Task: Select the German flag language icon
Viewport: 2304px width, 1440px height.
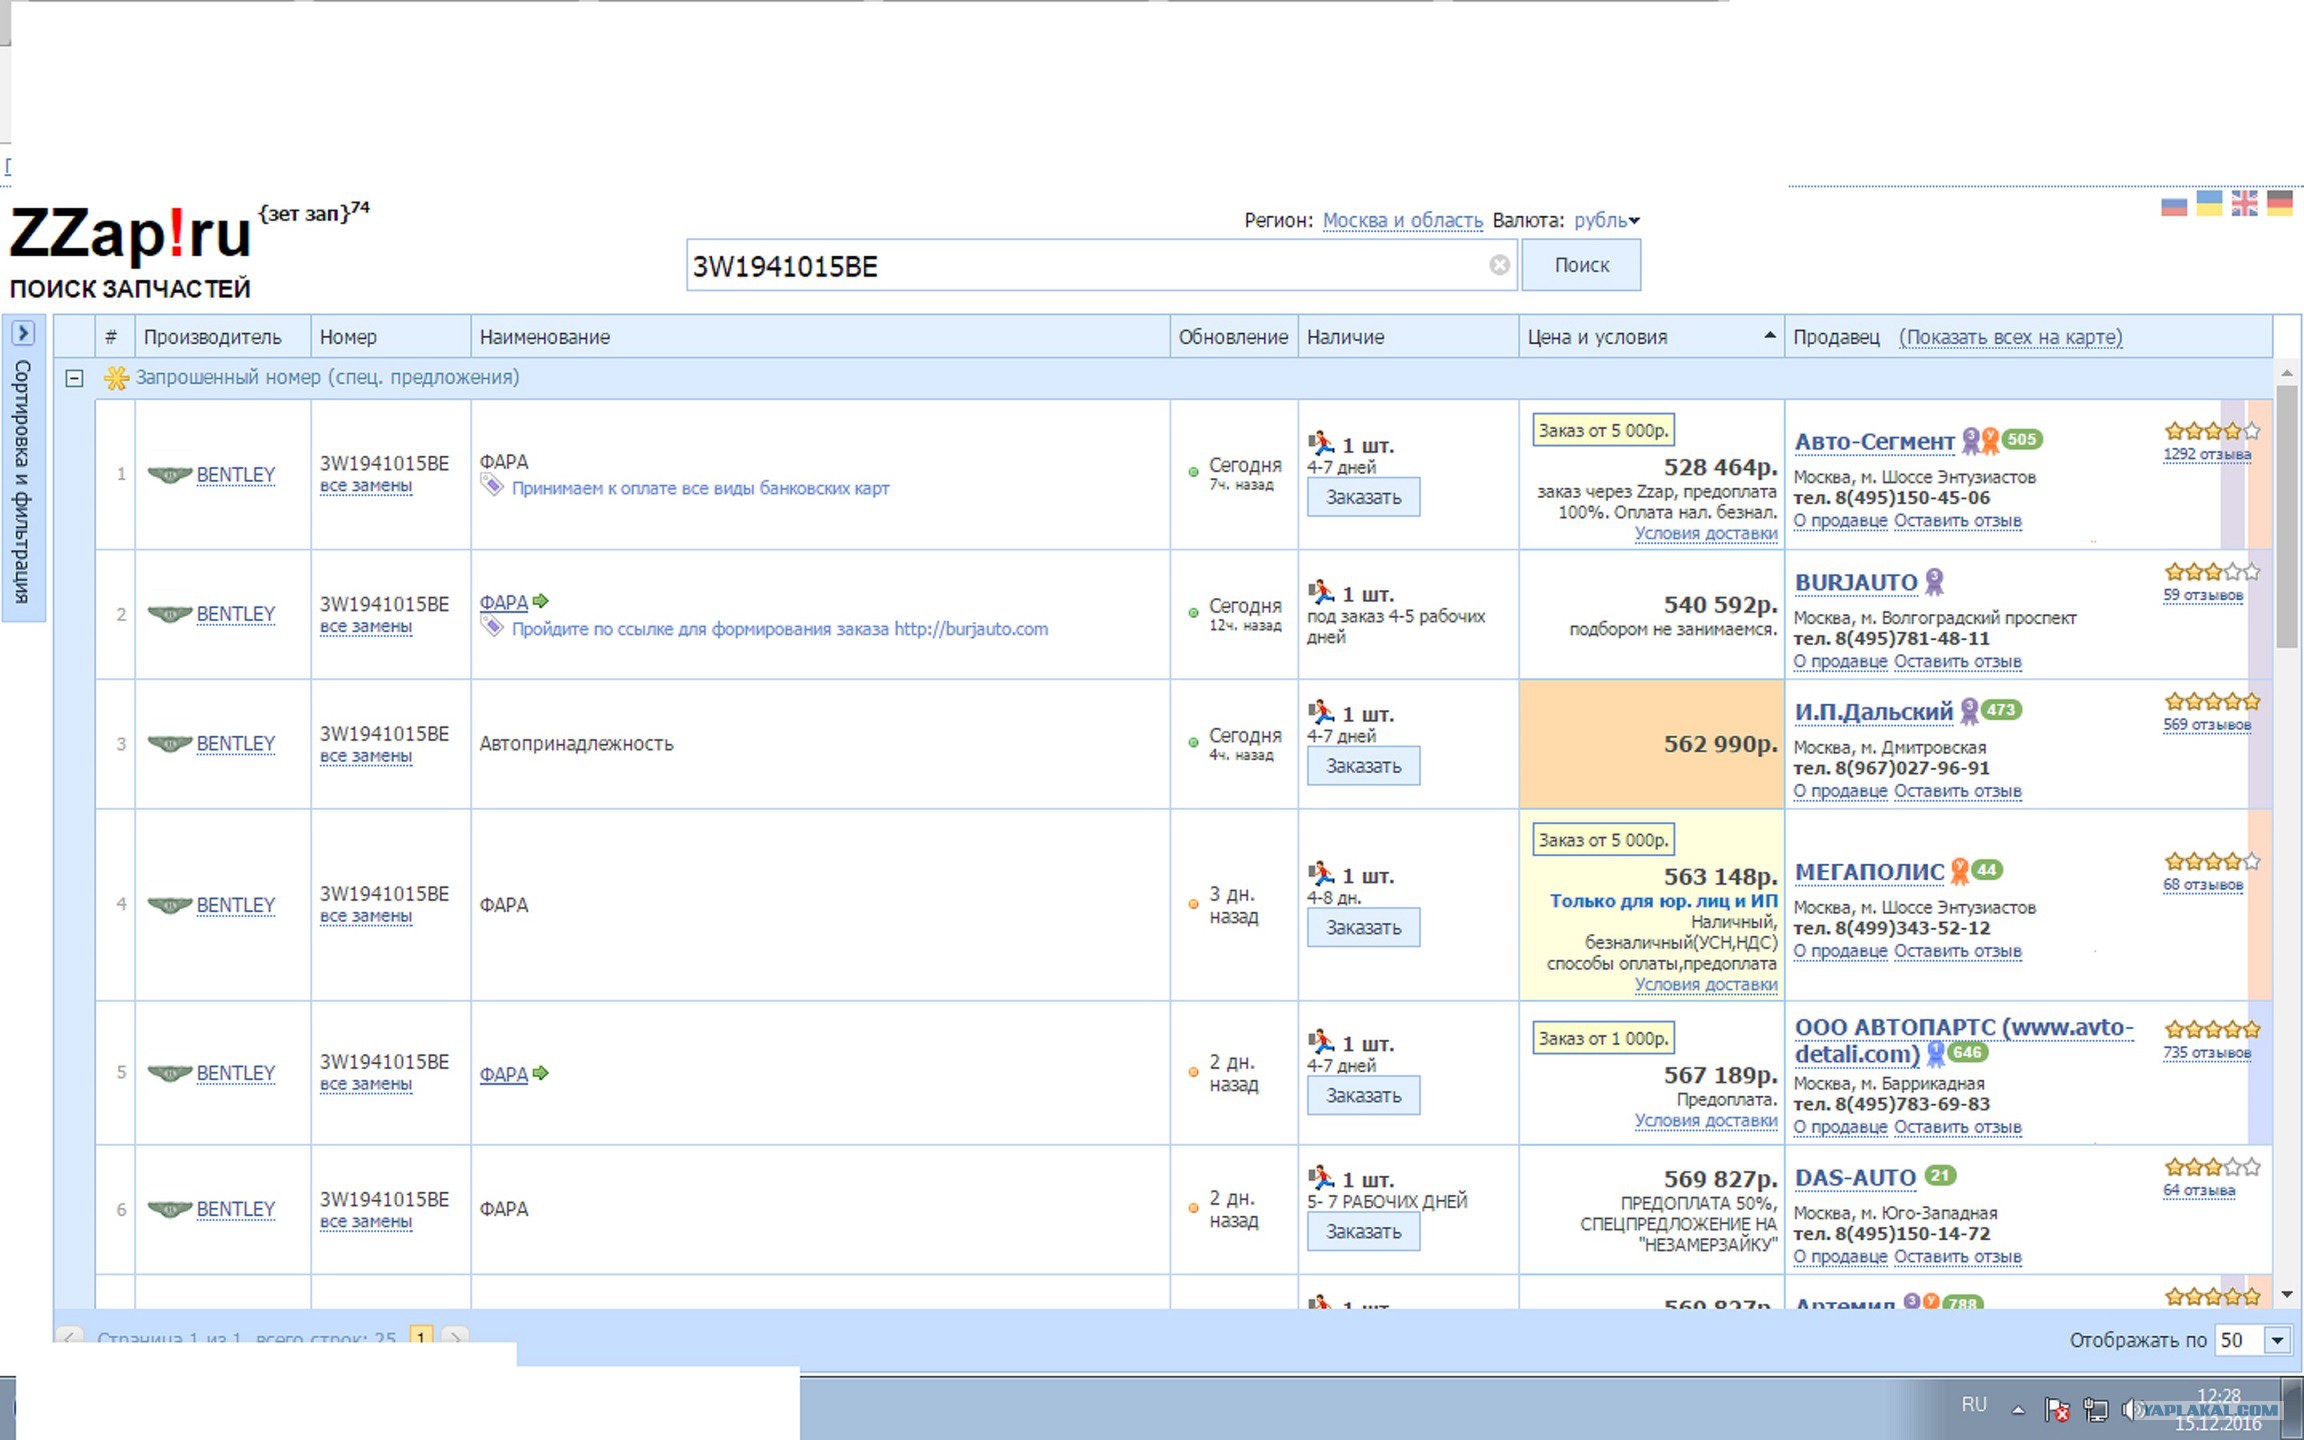Action: click(x=2280, y=204)
